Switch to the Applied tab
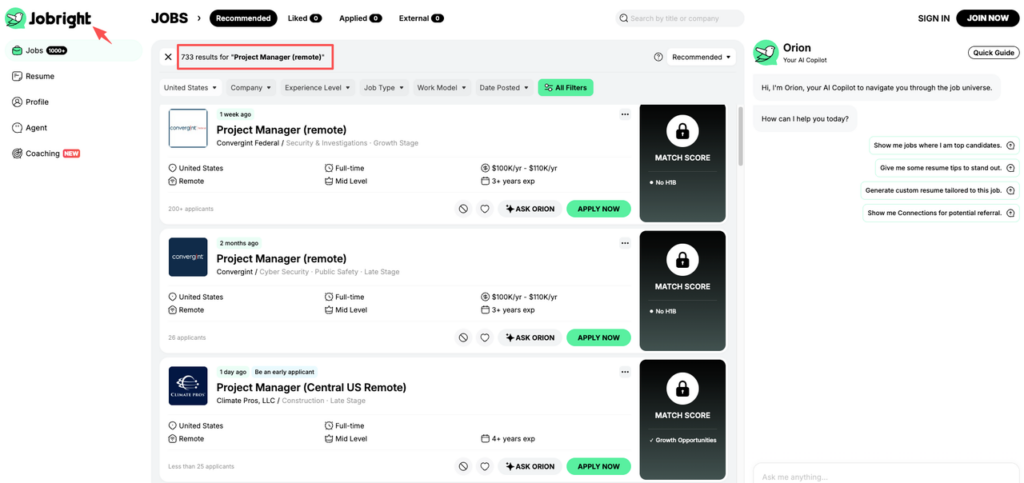Screen dimensions: 1024x483 coord(360,18)
